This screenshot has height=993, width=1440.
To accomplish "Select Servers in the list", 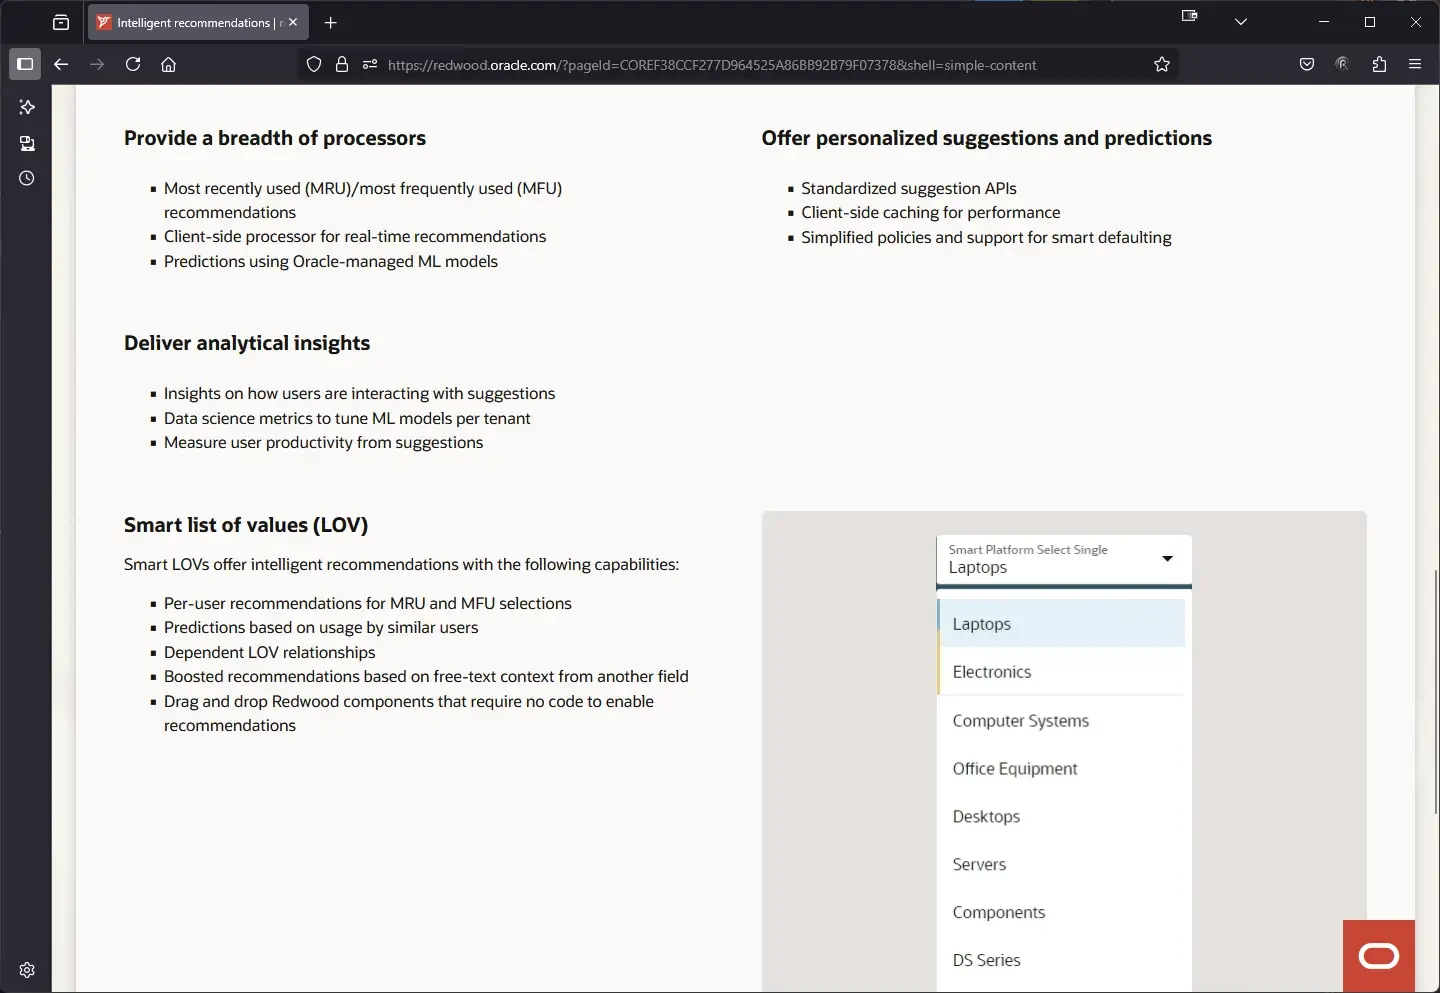I will pyautogui.click(x=1061, y=865).
